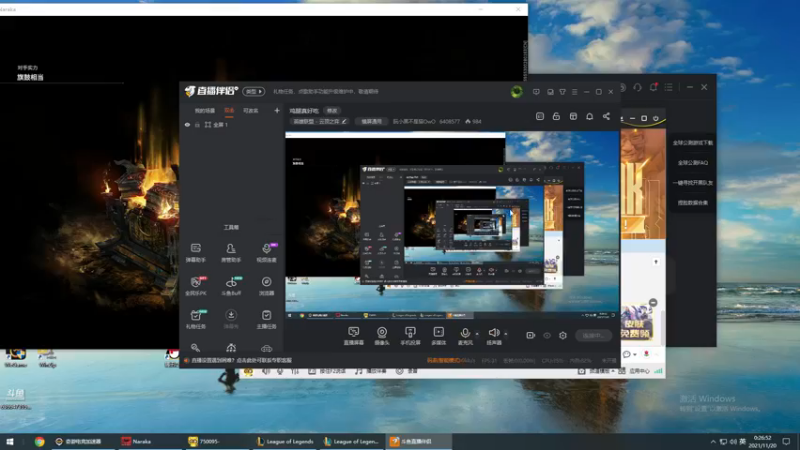800x450 pixels.
Task: Click the 横屏通用 orientation button
Action: (371, 121)
